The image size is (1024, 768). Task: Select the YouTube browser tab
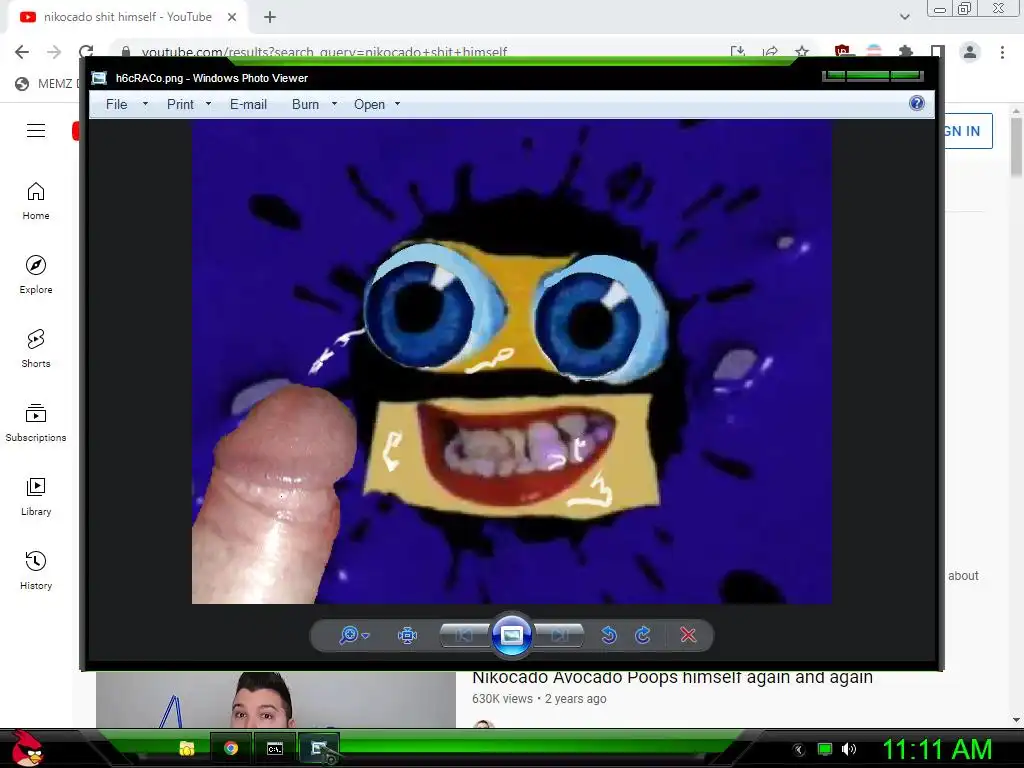point(127,17)
